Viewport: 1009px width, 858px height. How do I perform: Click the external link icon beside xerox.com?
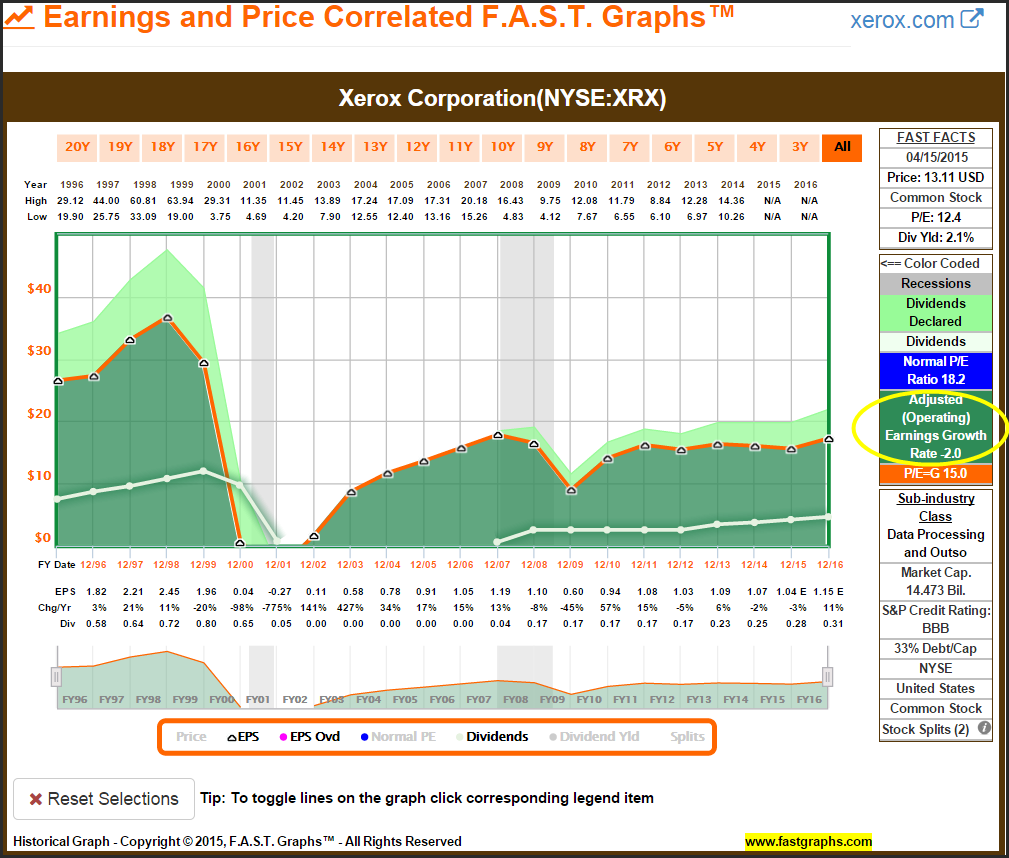971,20
